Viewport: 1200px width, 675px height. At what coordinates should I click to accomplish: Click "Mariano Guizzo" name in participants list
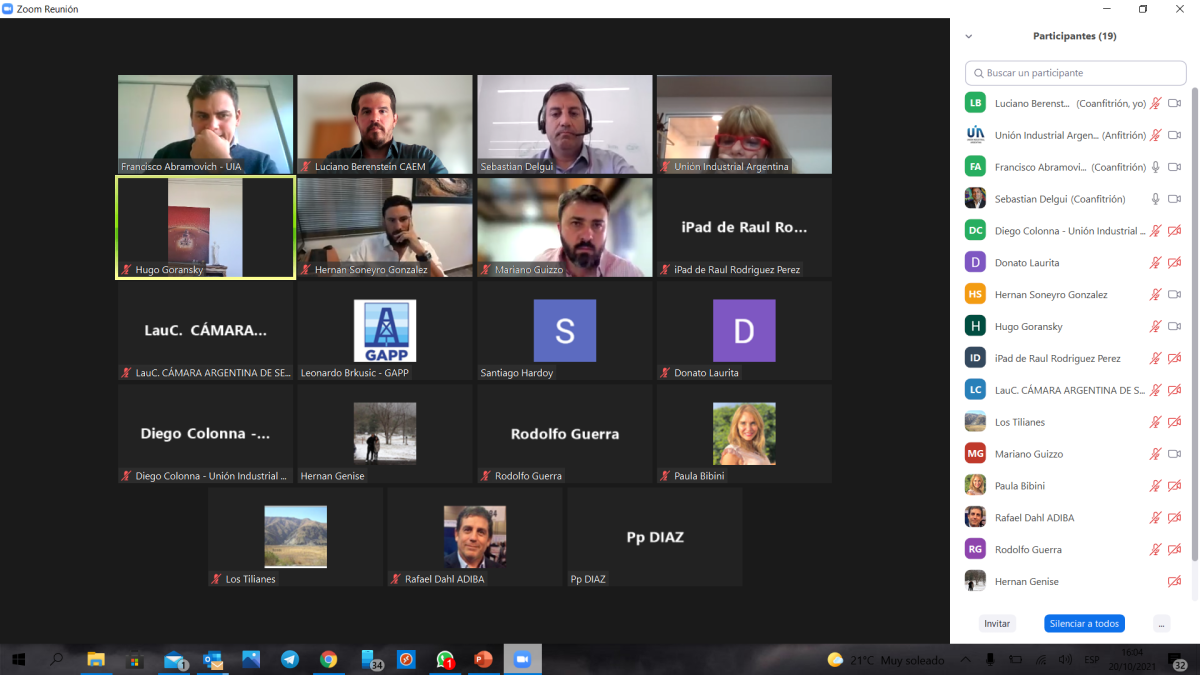[1029, 454]
